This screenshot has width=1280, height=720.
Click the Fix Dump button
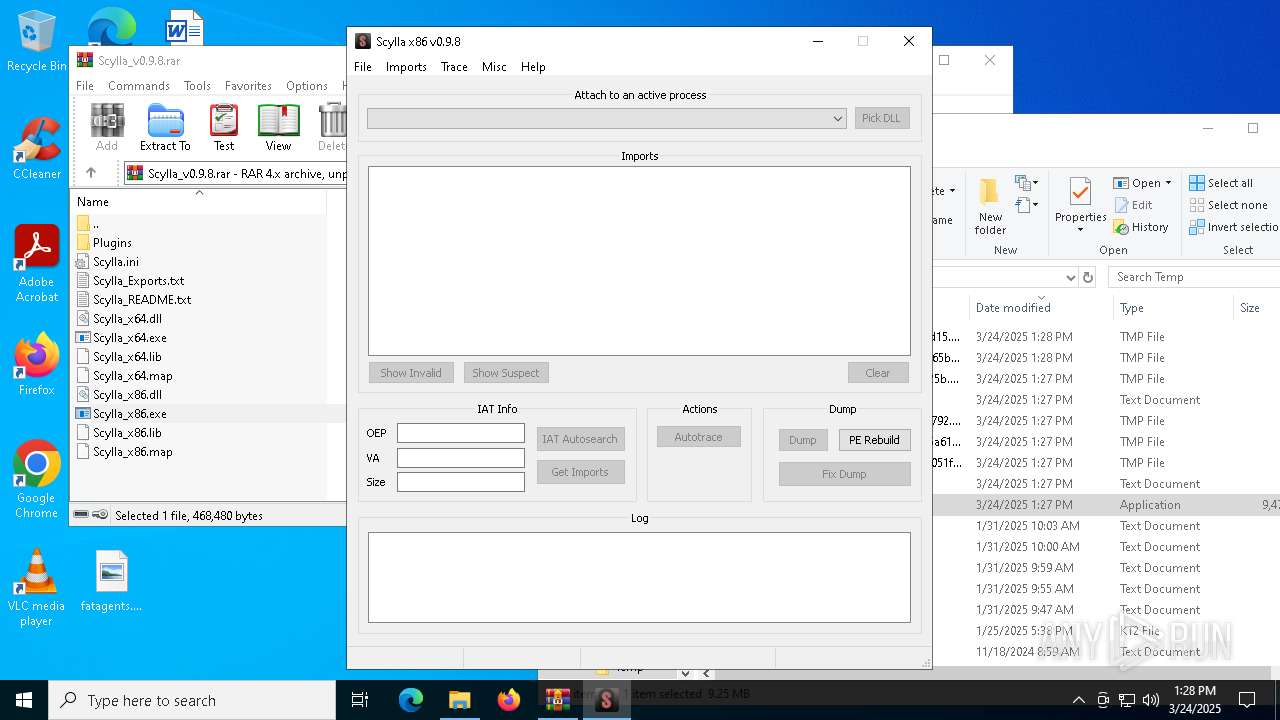pos(844,474)
